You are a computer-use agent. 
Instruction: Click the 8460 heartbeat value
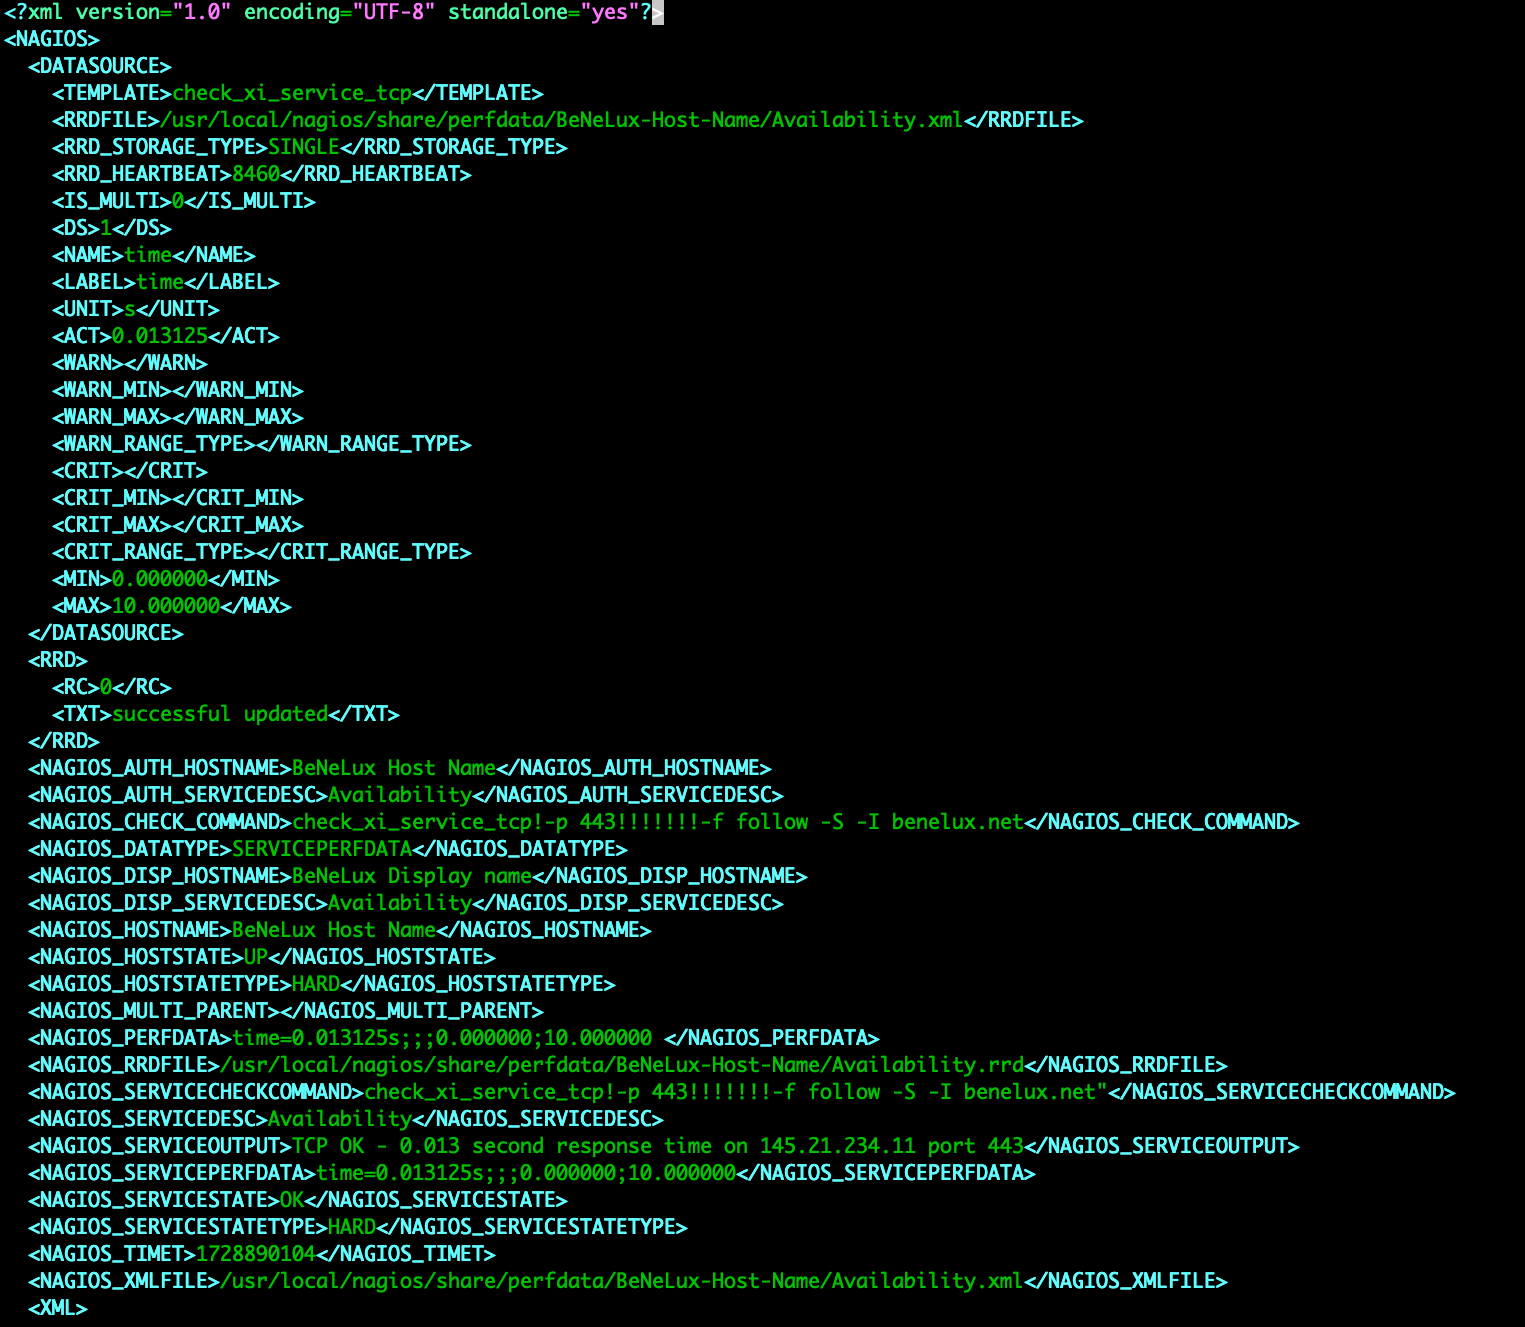coord(256,174)
